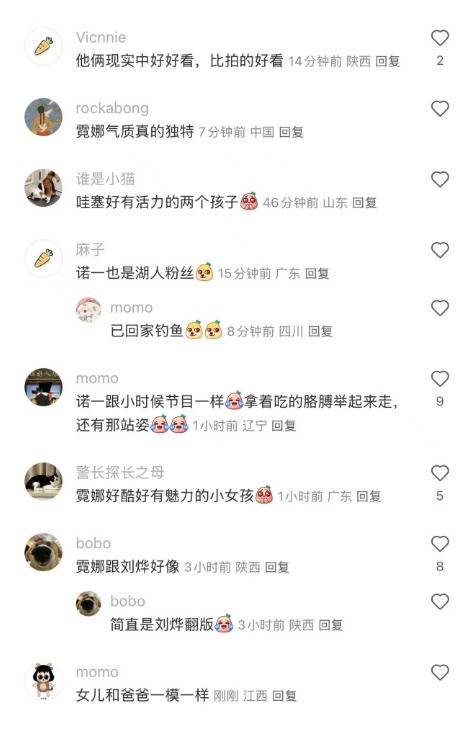
Task: Like the last momo comment about 女儿和爸爸
Action: click(439, 673)
